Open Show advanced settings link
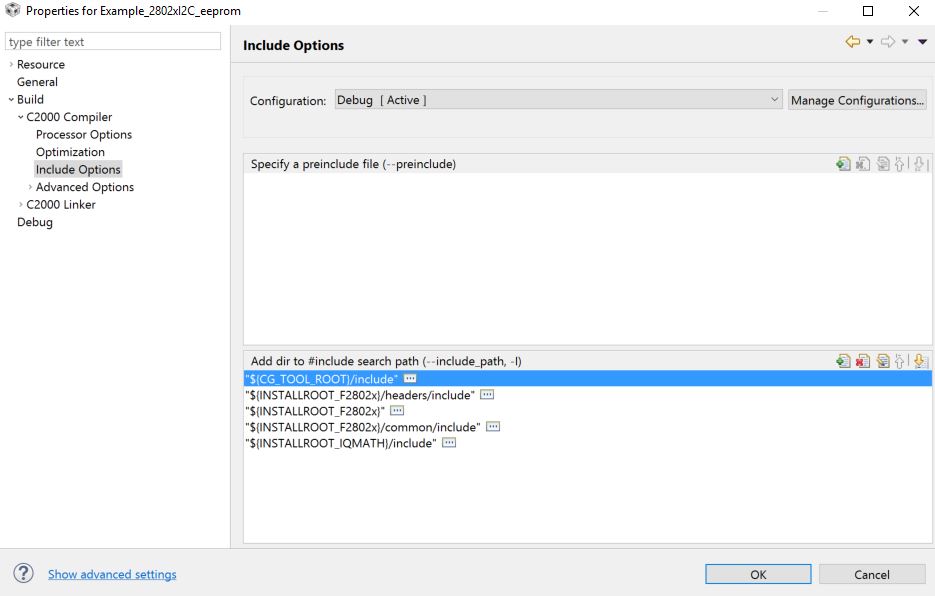Viewport: 935px width, 596px height. (x=110, y=574)
